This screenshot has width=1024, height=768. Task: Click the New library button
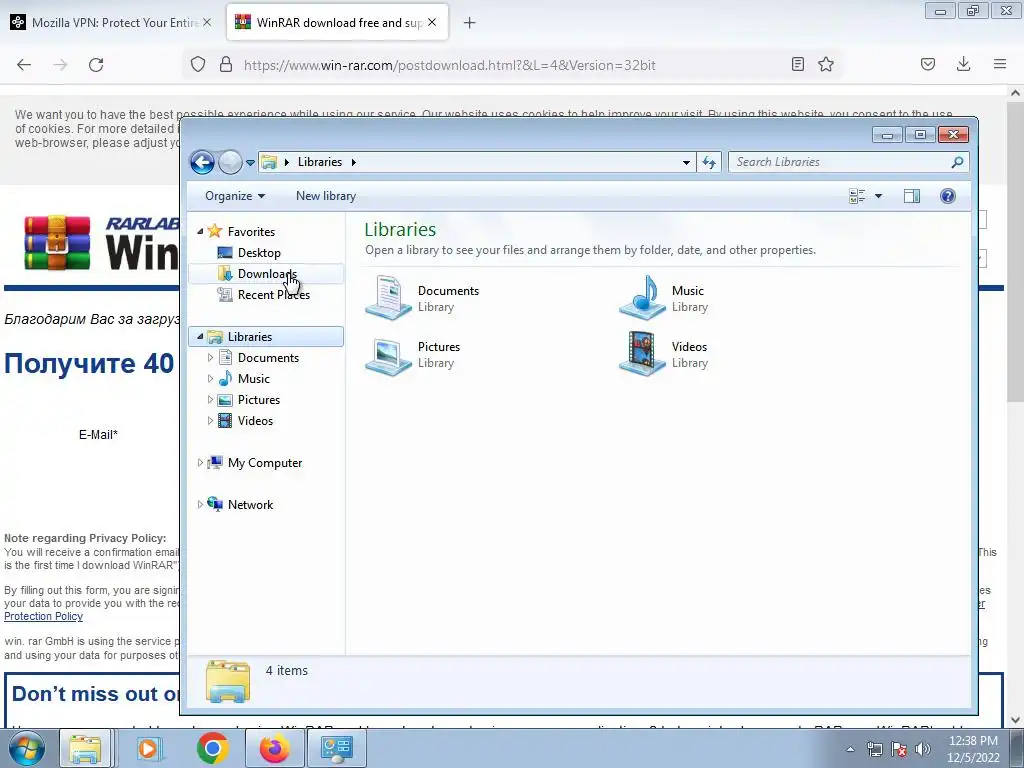click(326, 196)
